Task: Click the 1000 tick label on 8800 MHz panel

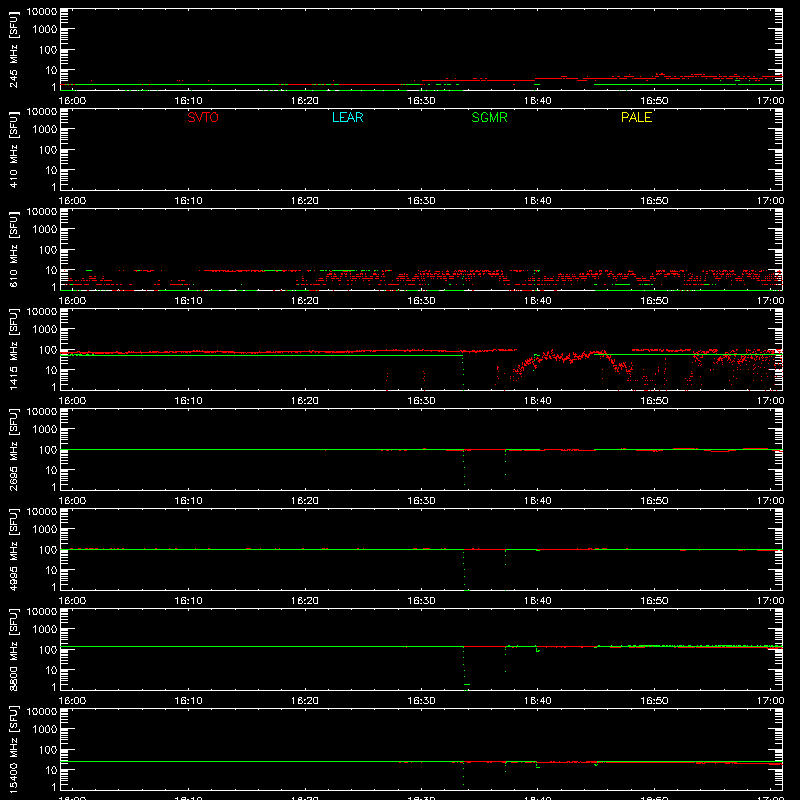Action: coord(45,630)
